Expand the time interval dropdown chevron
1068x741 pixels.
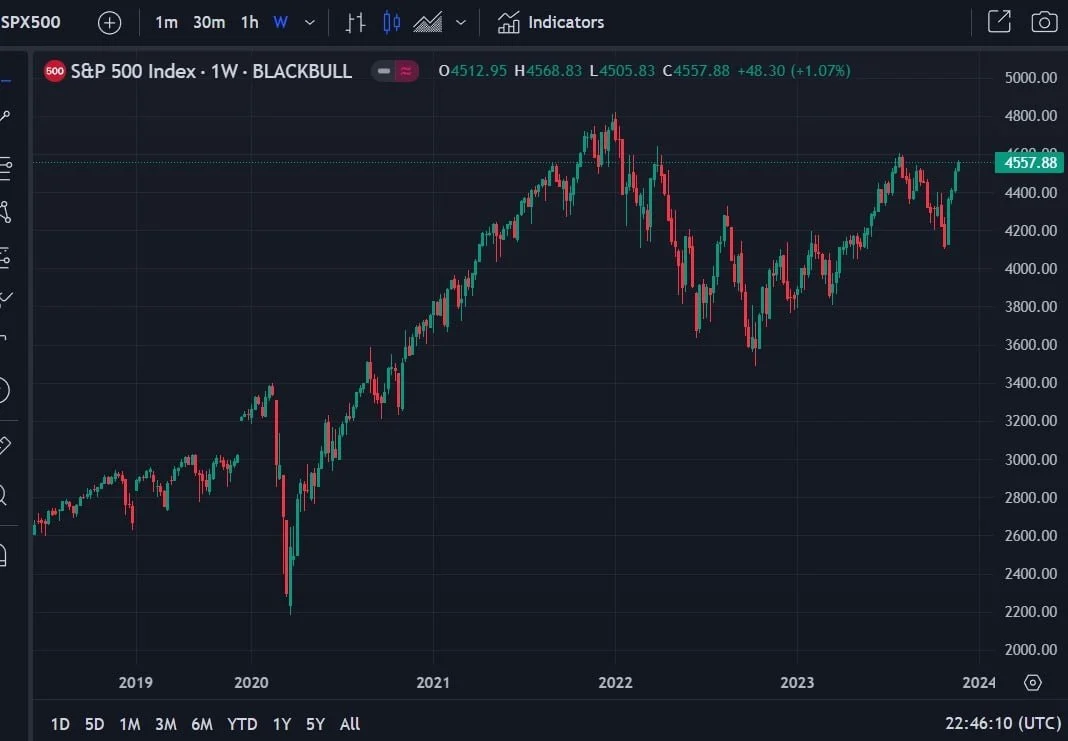coord(310,22)
